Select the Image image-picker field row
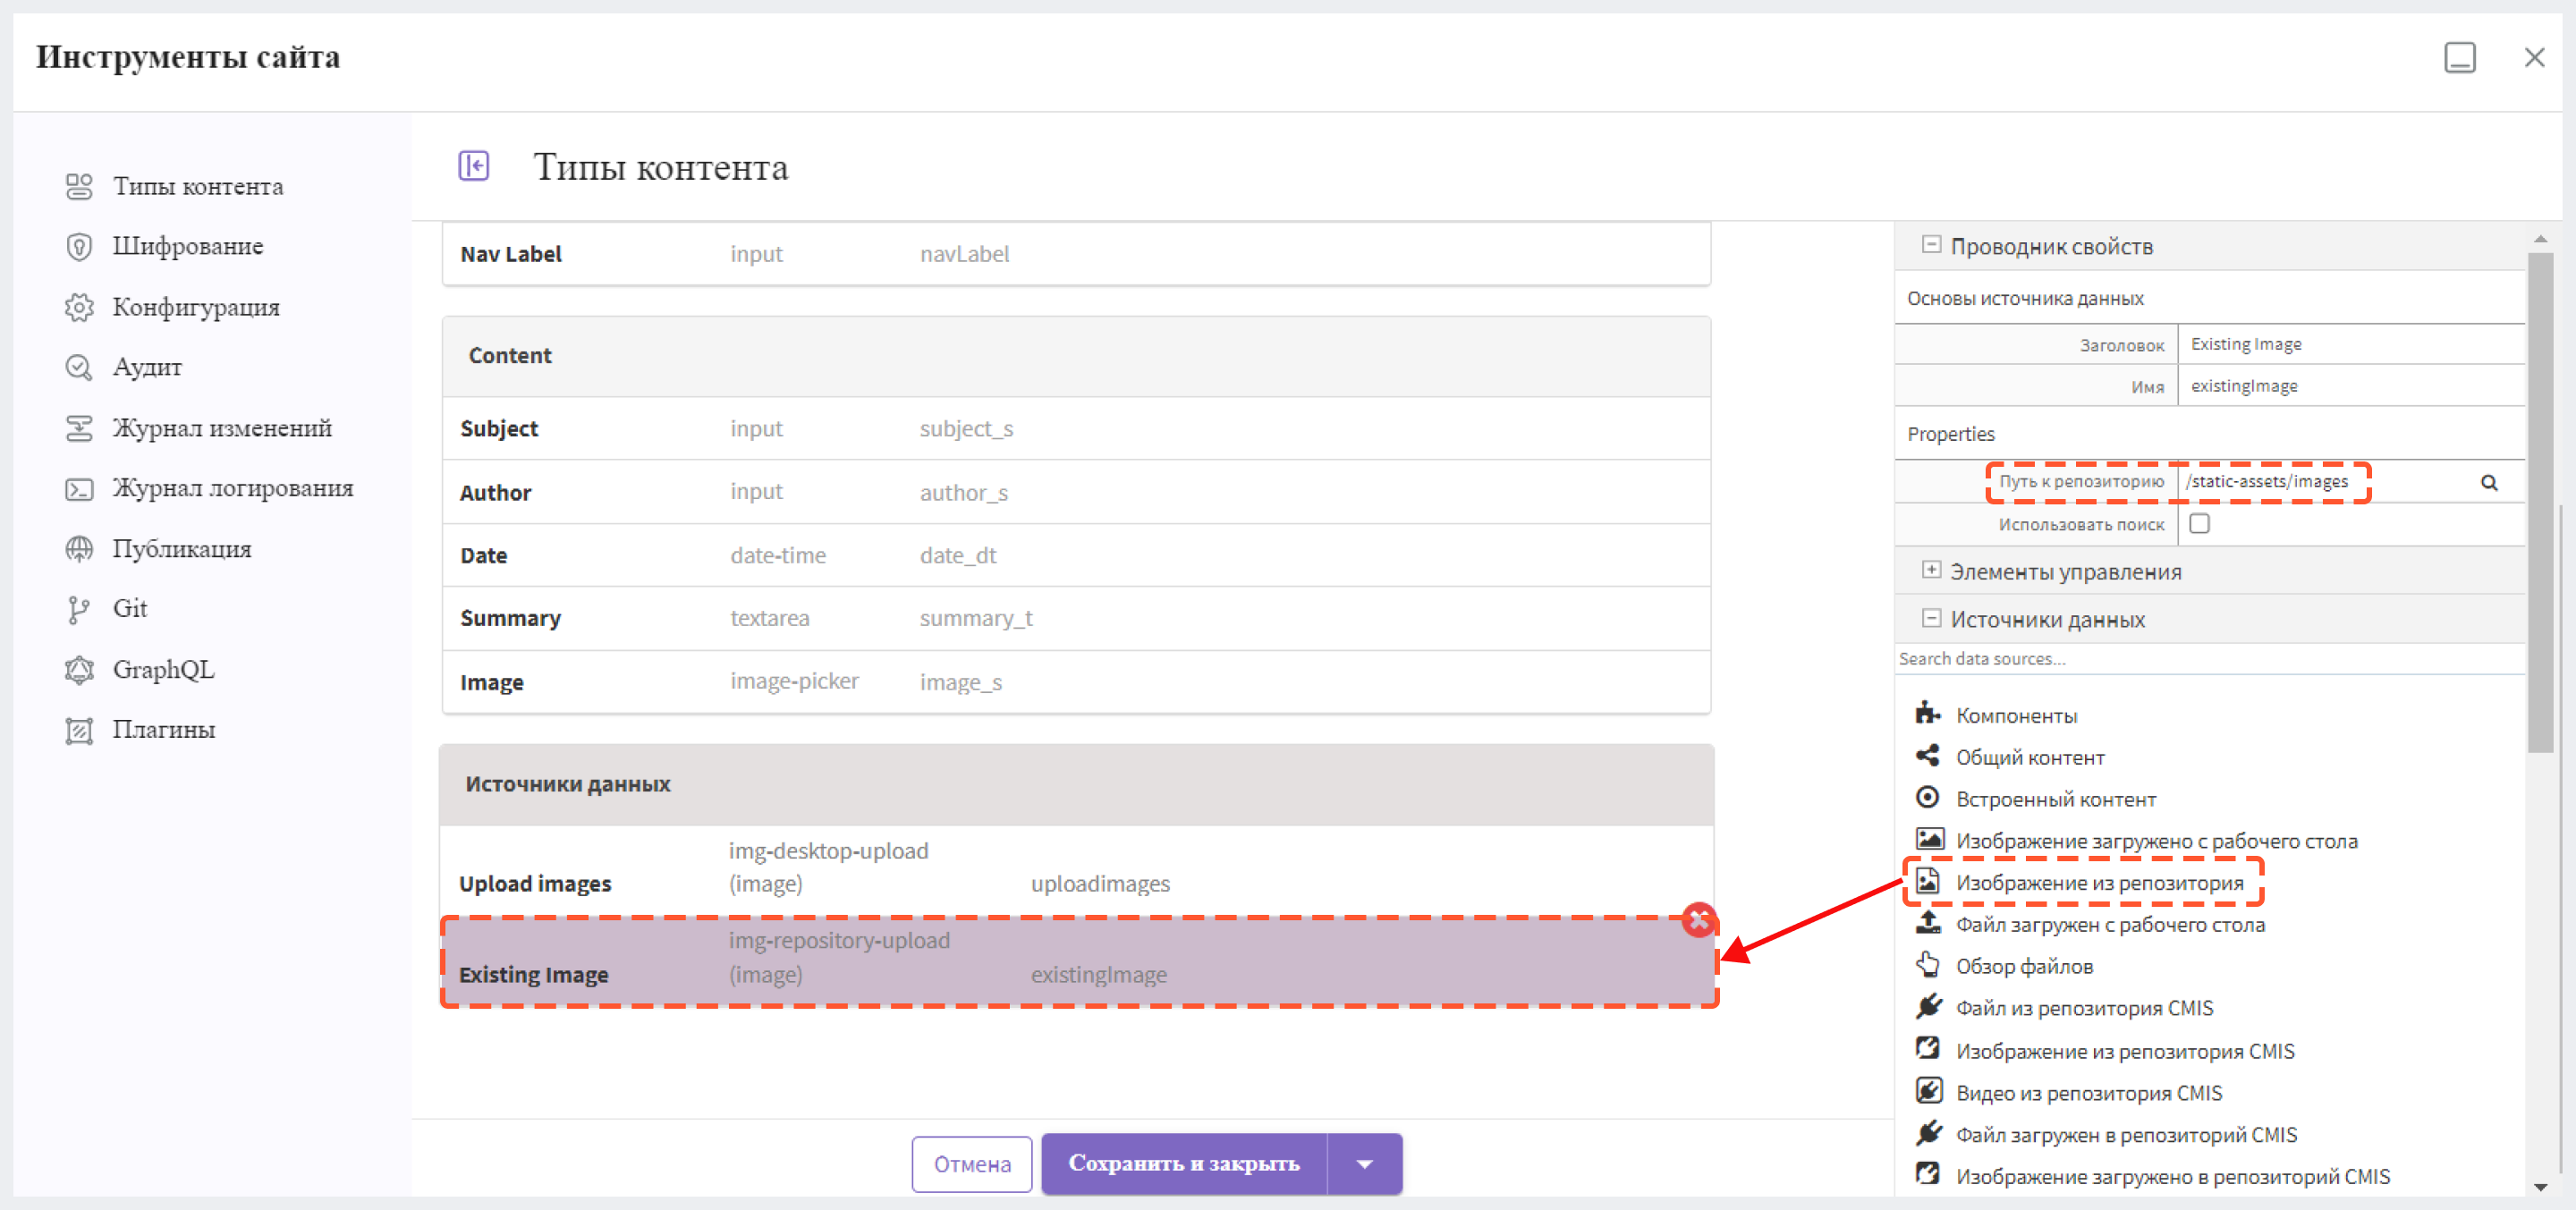Screen dimensions: 2576x1210 pos(1076,682)
